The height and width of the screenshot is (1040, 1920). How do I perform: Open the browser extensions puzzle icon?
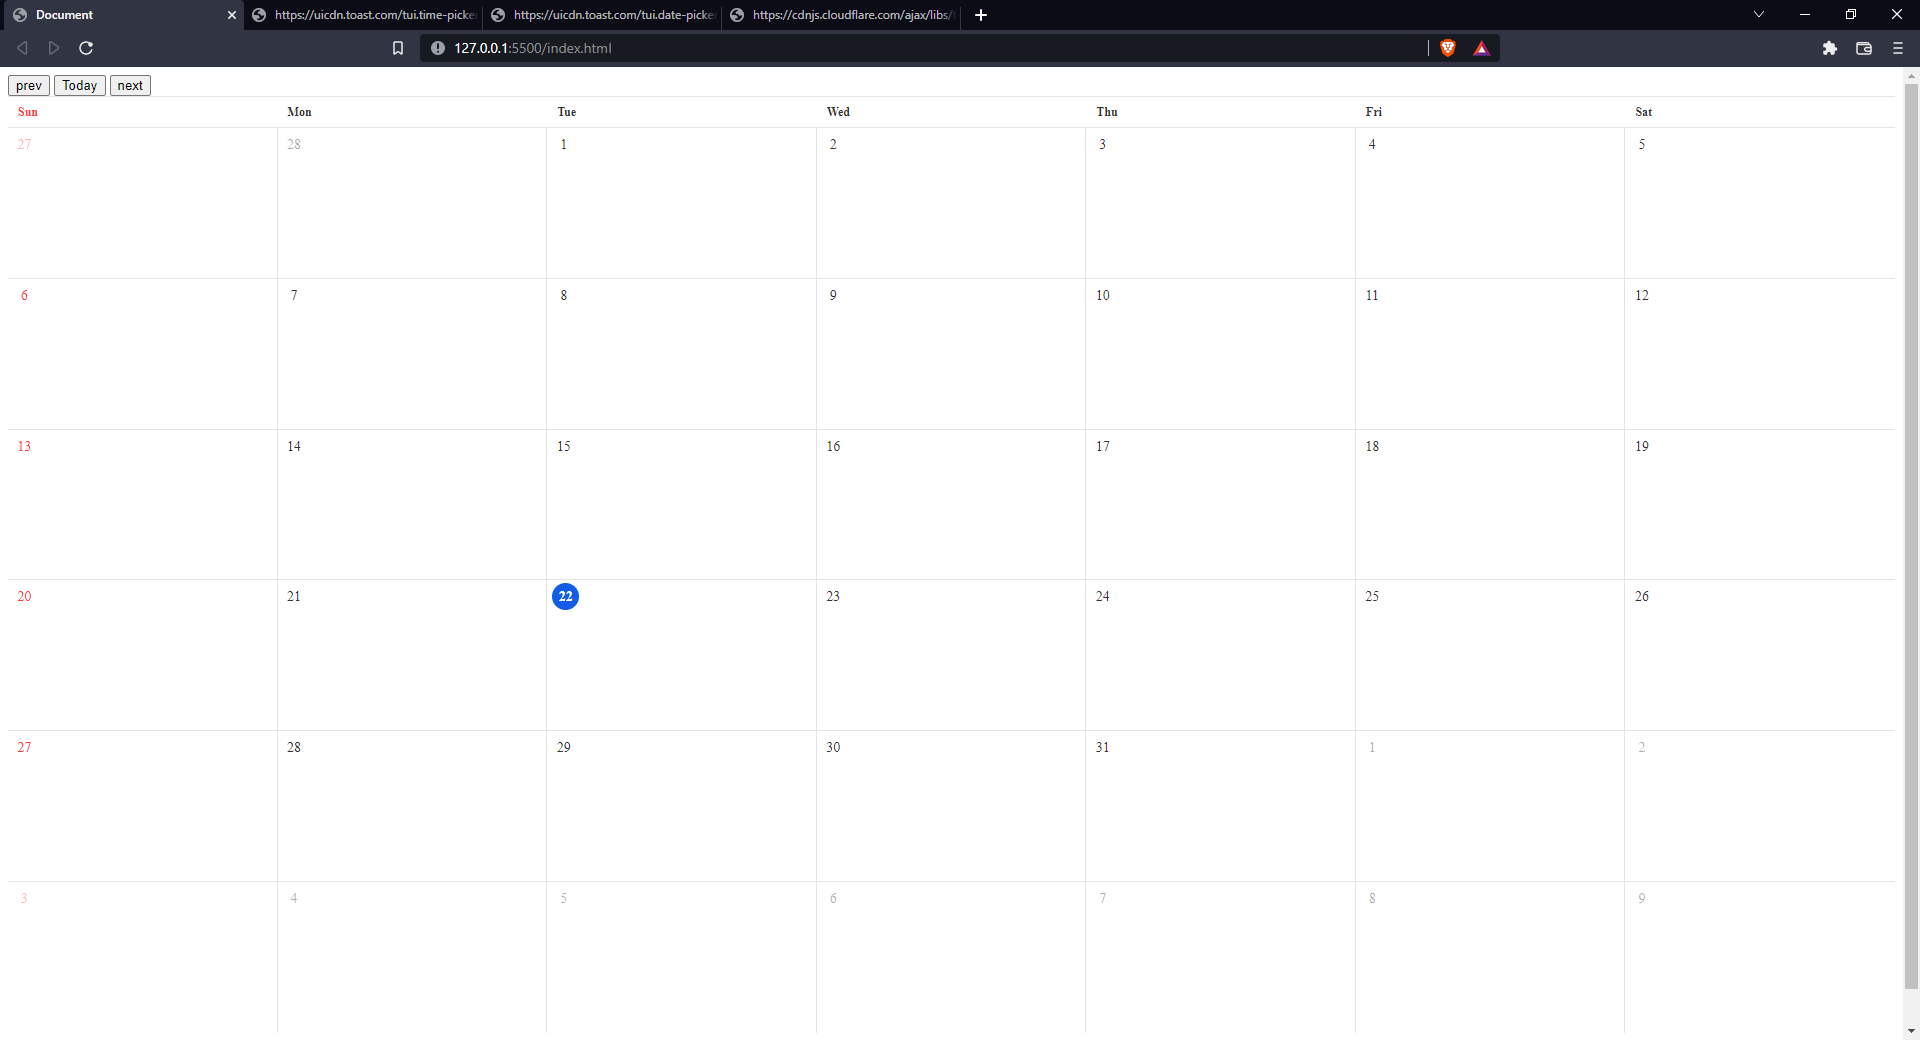pyautogui.click(x=1830, y=48)
